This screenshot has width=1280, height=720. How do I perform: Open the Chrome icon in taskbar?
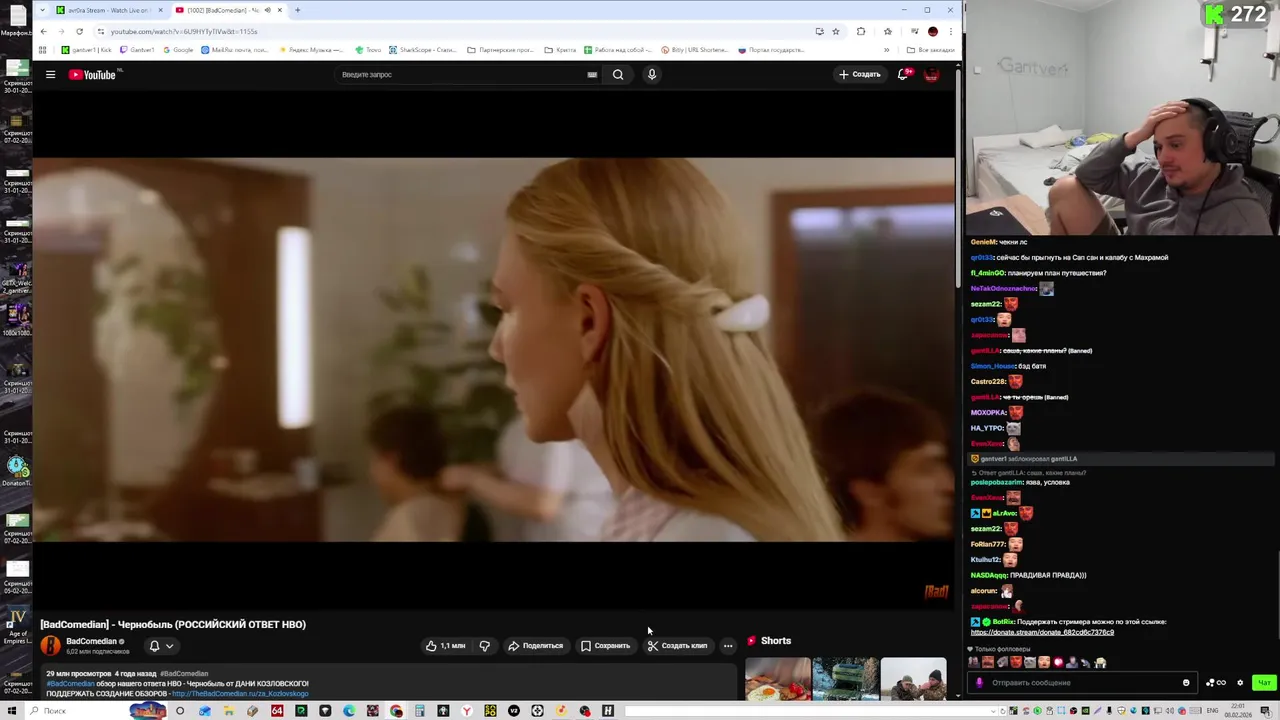[397, 711]
